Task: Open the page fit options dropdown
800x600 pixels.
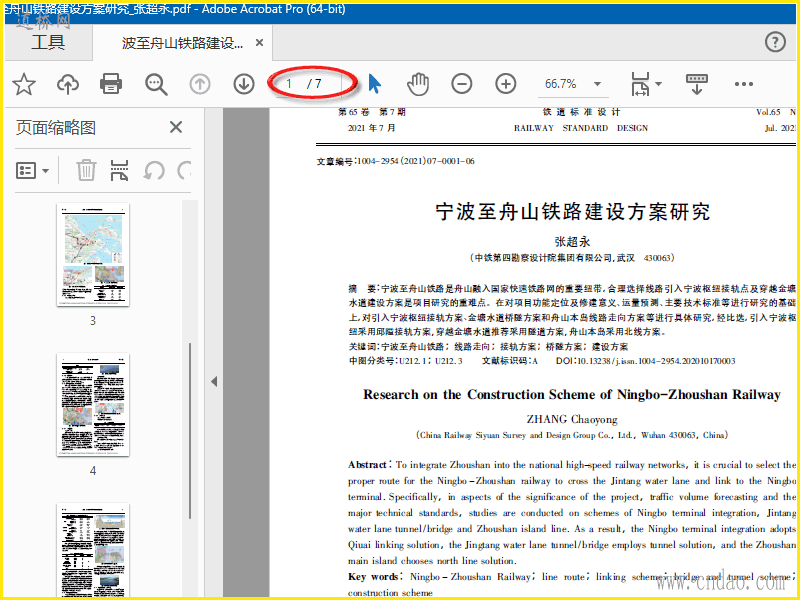Action: point(645,84)
